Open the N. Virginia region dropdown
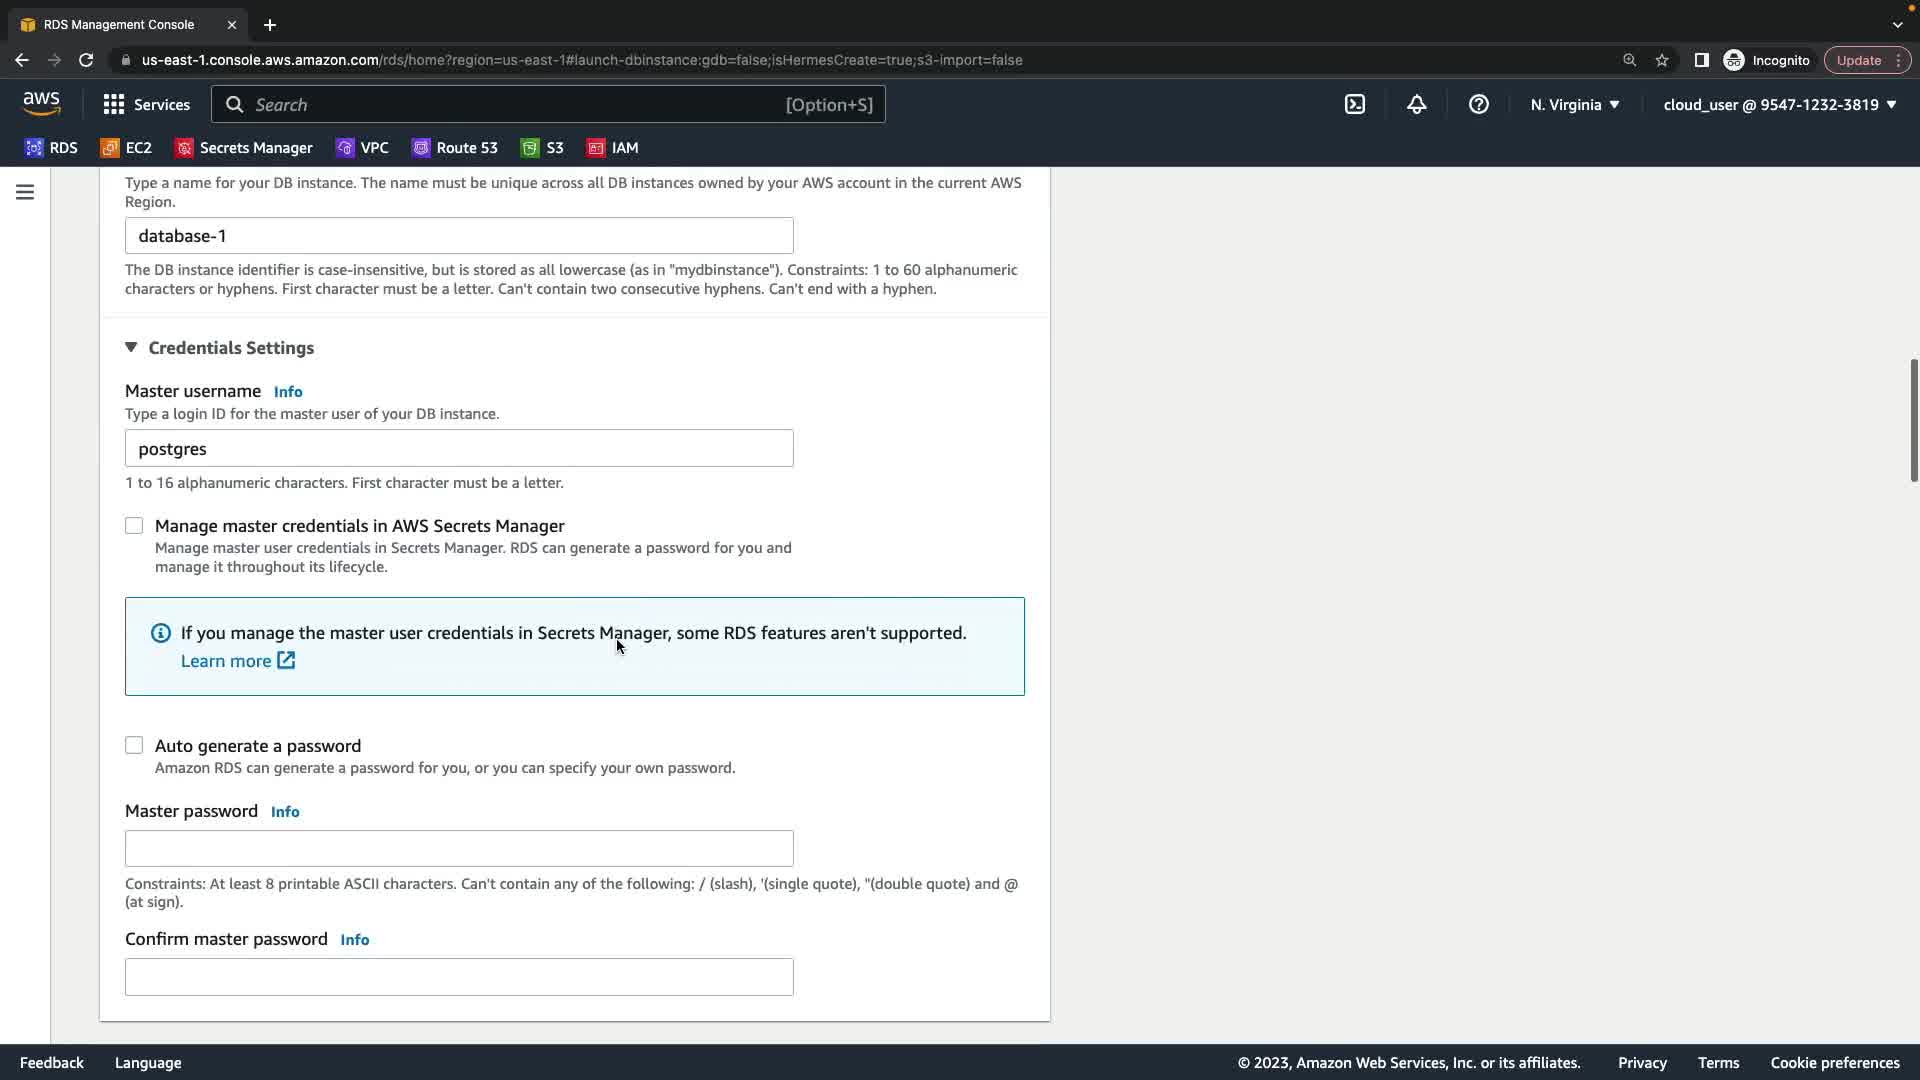The width and height of the screenshot is (1920, 1080). 1574,104
